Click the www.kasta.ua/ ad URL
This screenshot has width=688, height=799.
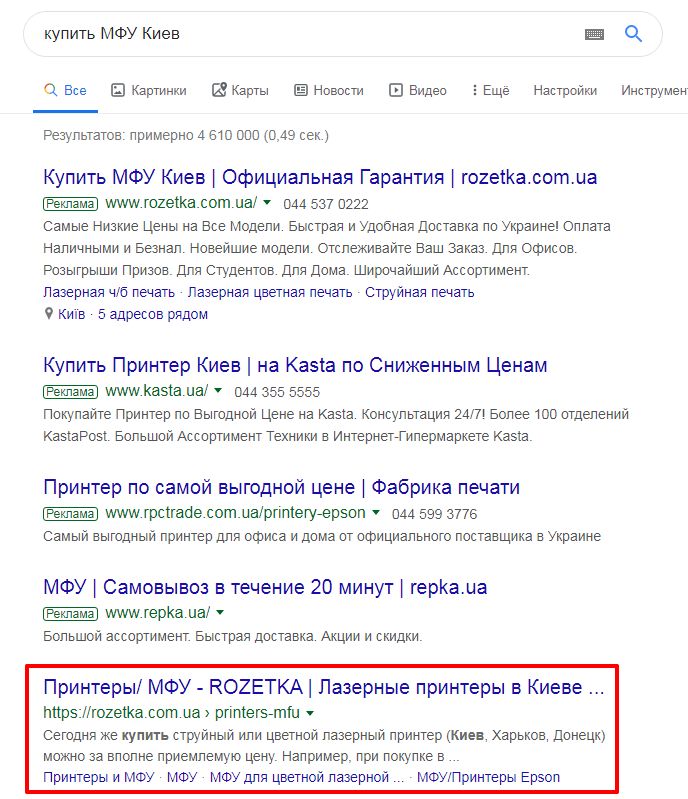157,391
